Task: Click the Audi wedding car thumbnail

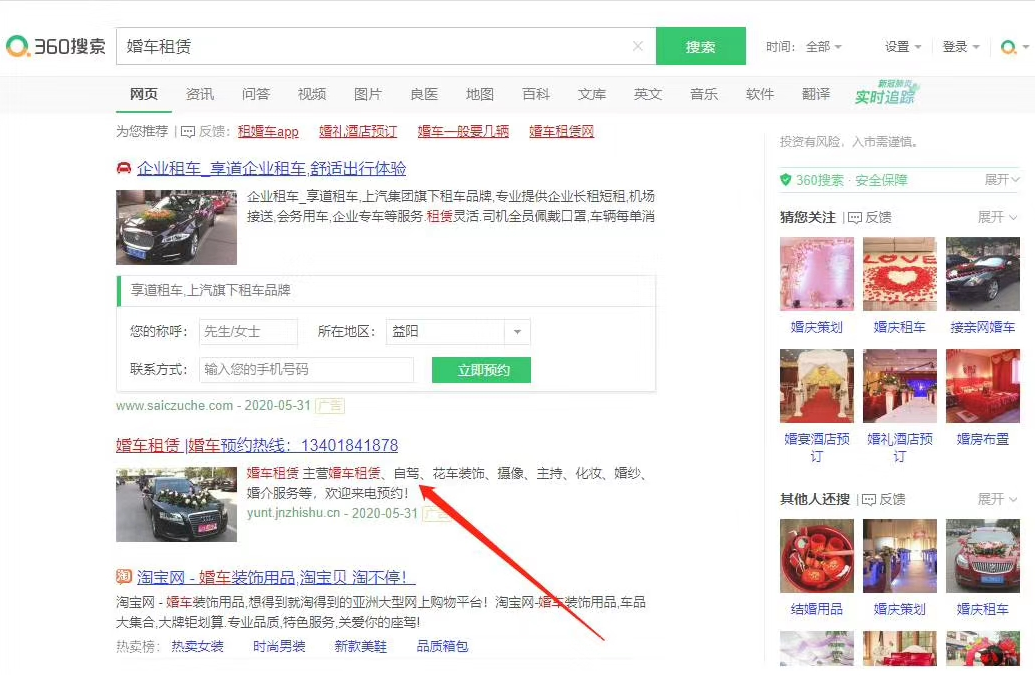Action: (x=176, y=505)
